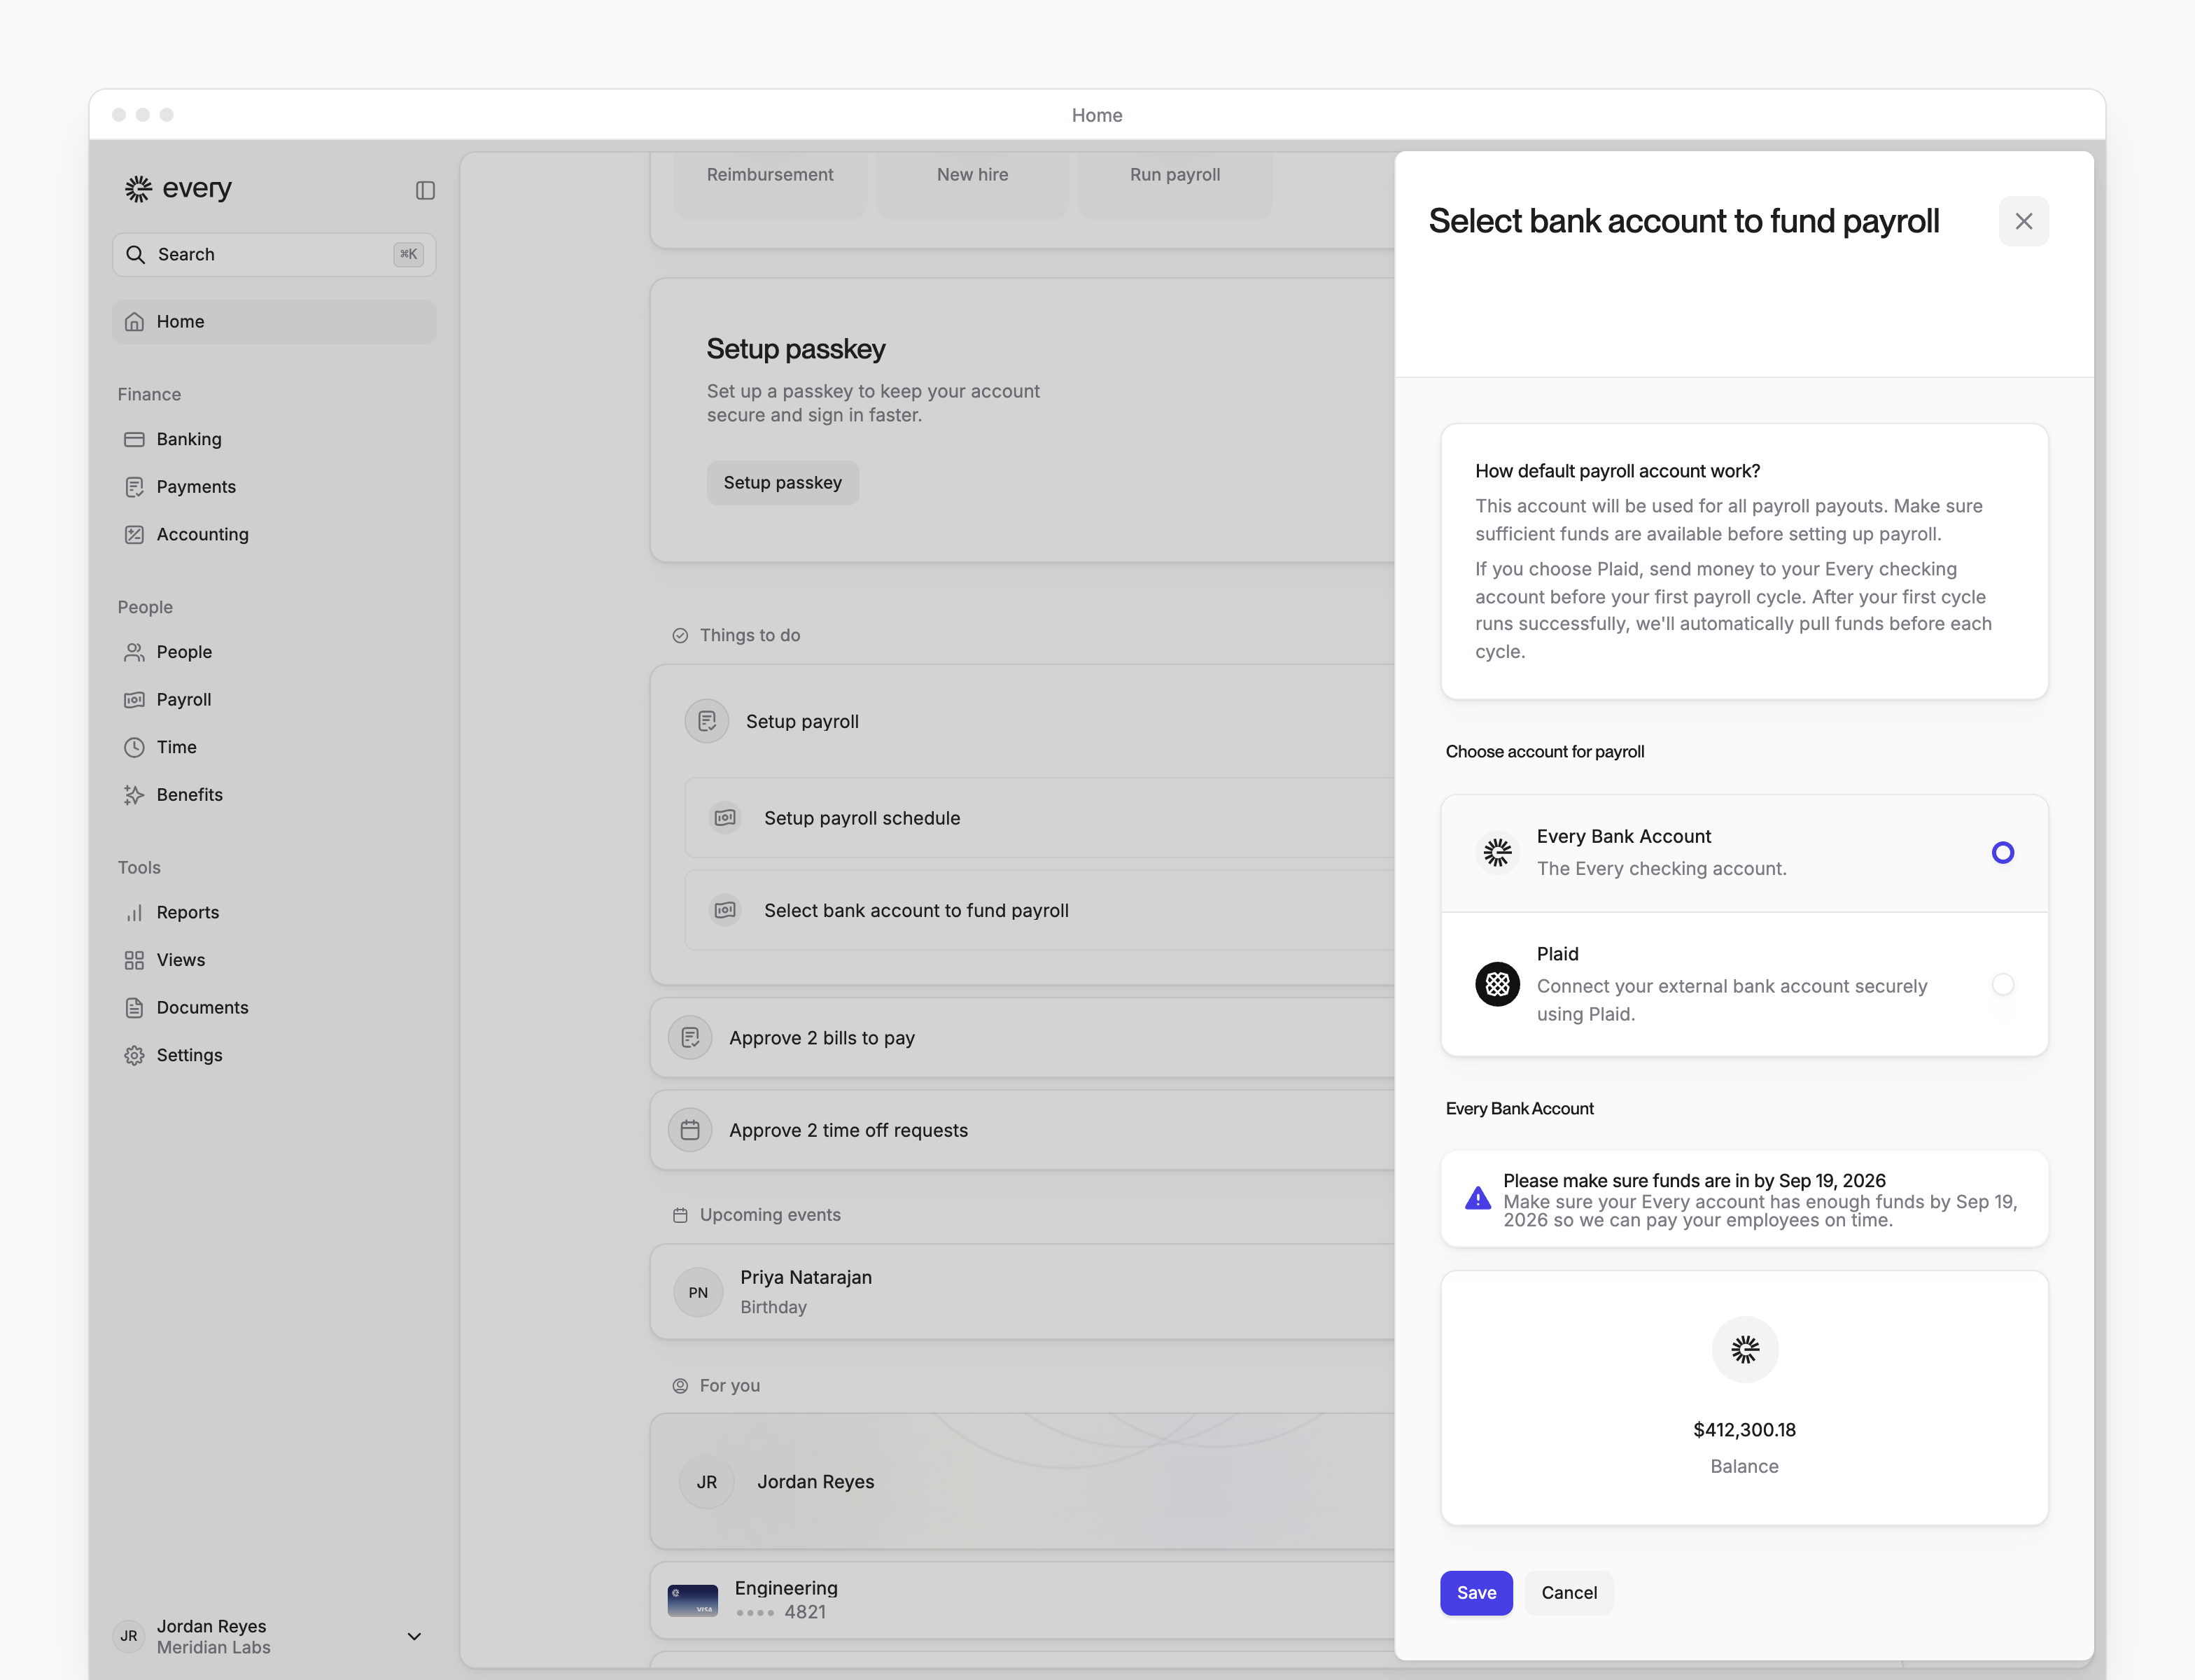Open Banking in the sidebar

click(274, 439)
